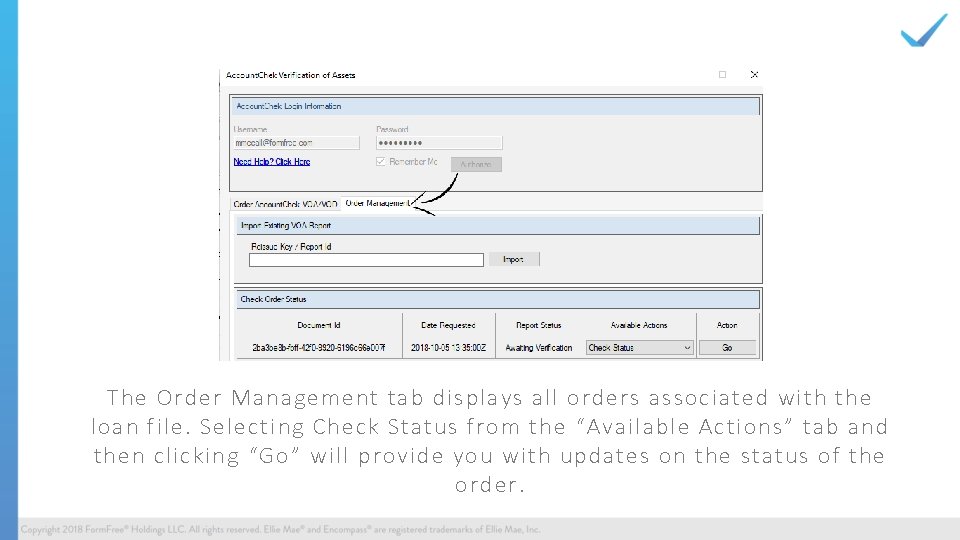
Task: Click the 2018-10-05 13:35:00Z date cell
Action: pyautogui.click(x=448, y=348)
